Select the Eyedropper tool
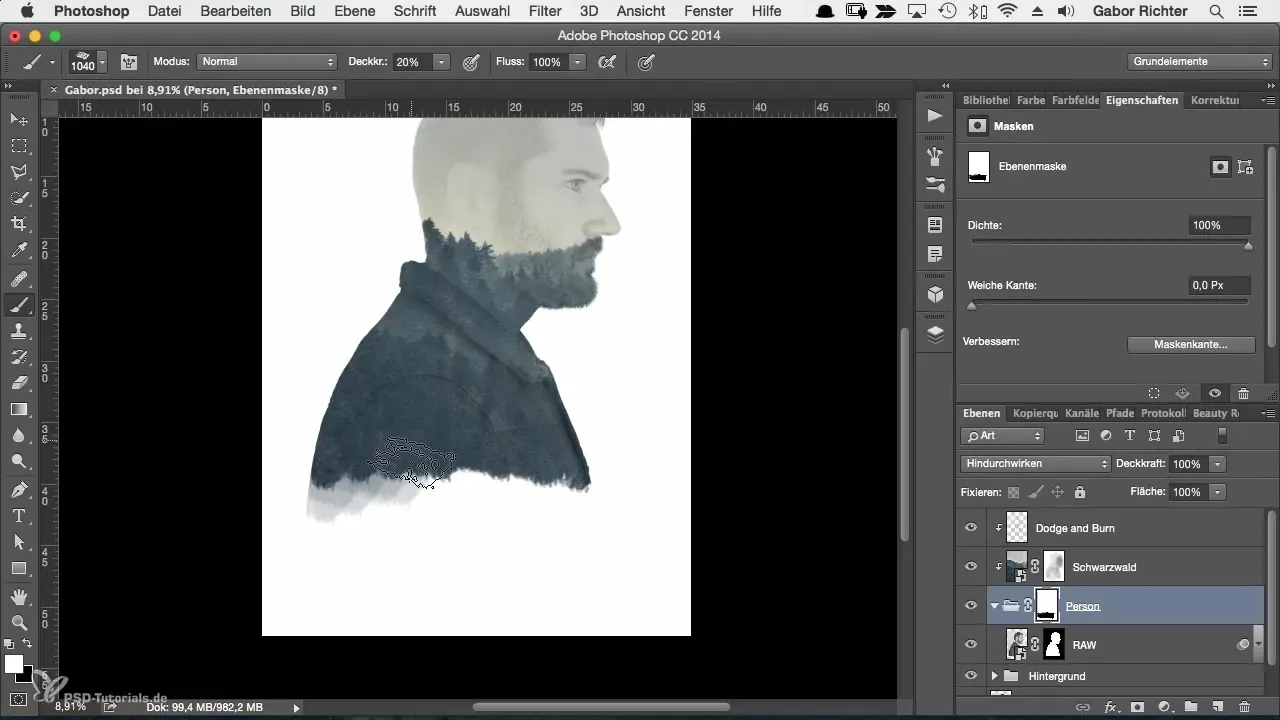This screenshot has height=720, width=1280. [18, 250]
